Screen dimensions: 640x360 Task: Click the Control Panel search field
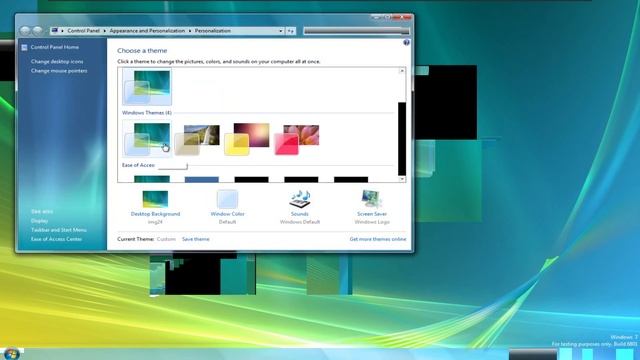(x=356, y=31)
